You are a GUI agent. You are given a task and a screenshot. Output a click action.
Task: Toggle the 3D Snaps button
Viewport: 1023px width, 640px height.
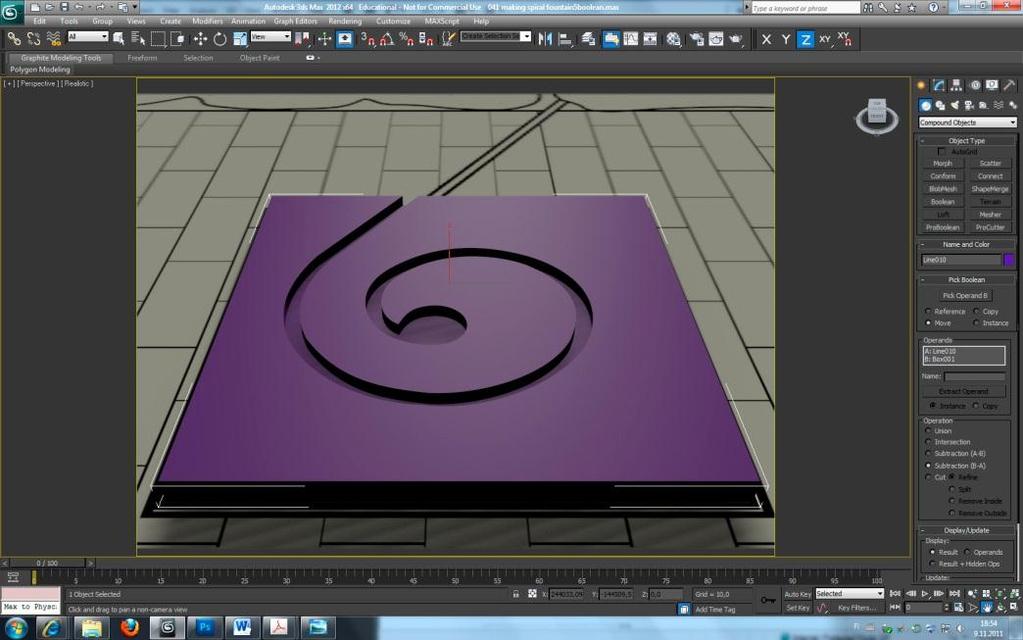tap(368, 39)
